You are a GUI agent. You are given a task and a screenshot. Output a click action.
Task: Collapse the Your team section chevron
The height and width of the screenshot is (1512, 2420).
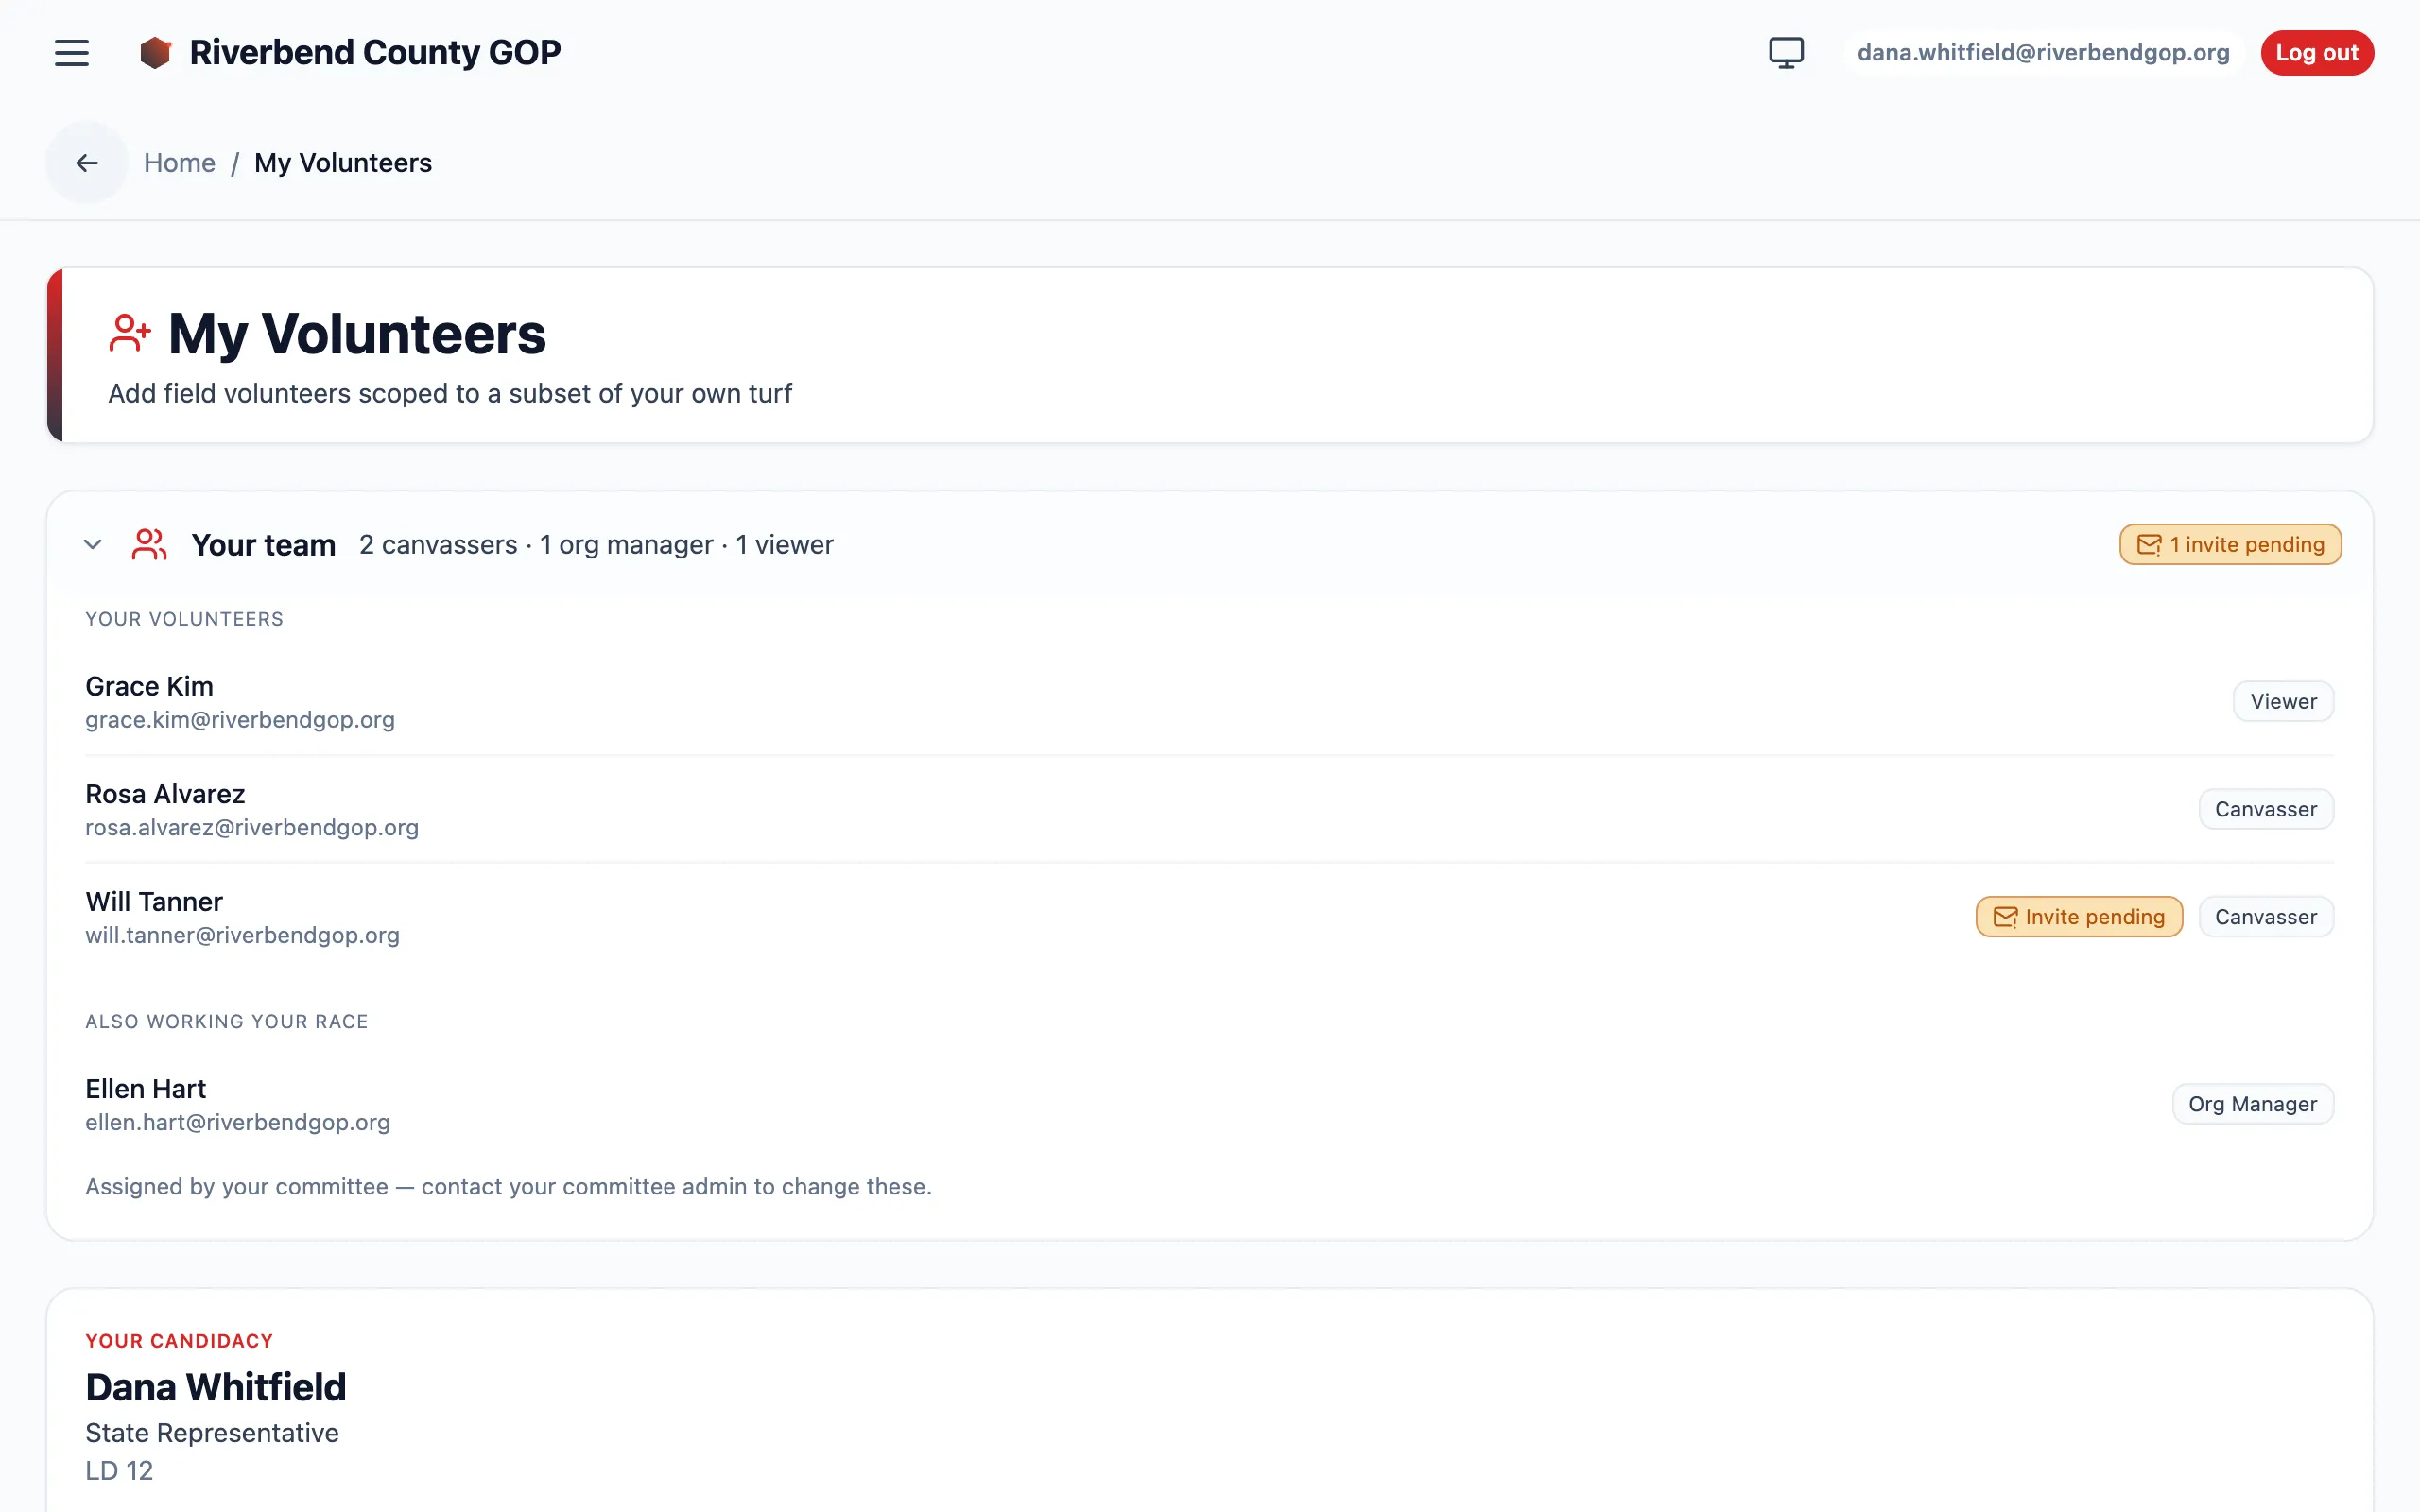point(93,545)
